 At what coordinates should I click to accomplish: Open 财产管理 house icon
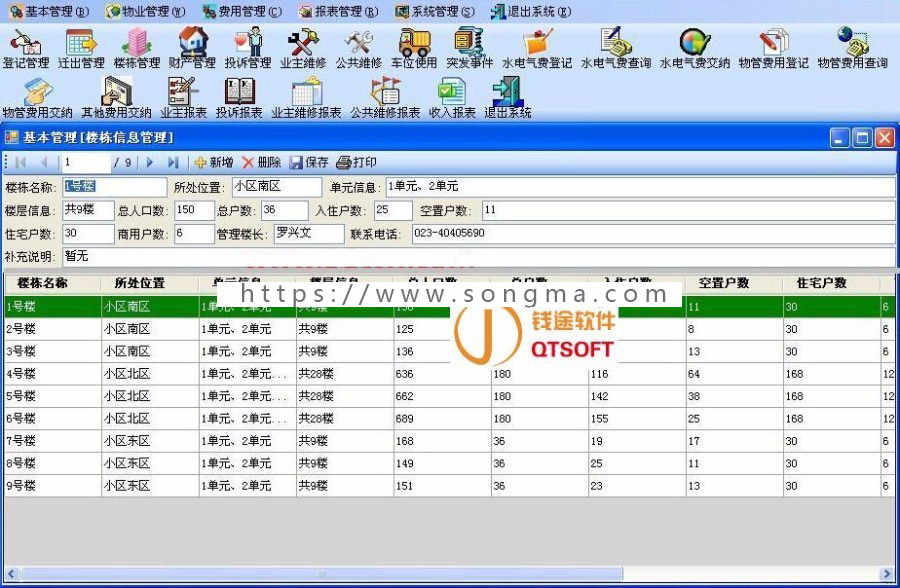[192, 49]
